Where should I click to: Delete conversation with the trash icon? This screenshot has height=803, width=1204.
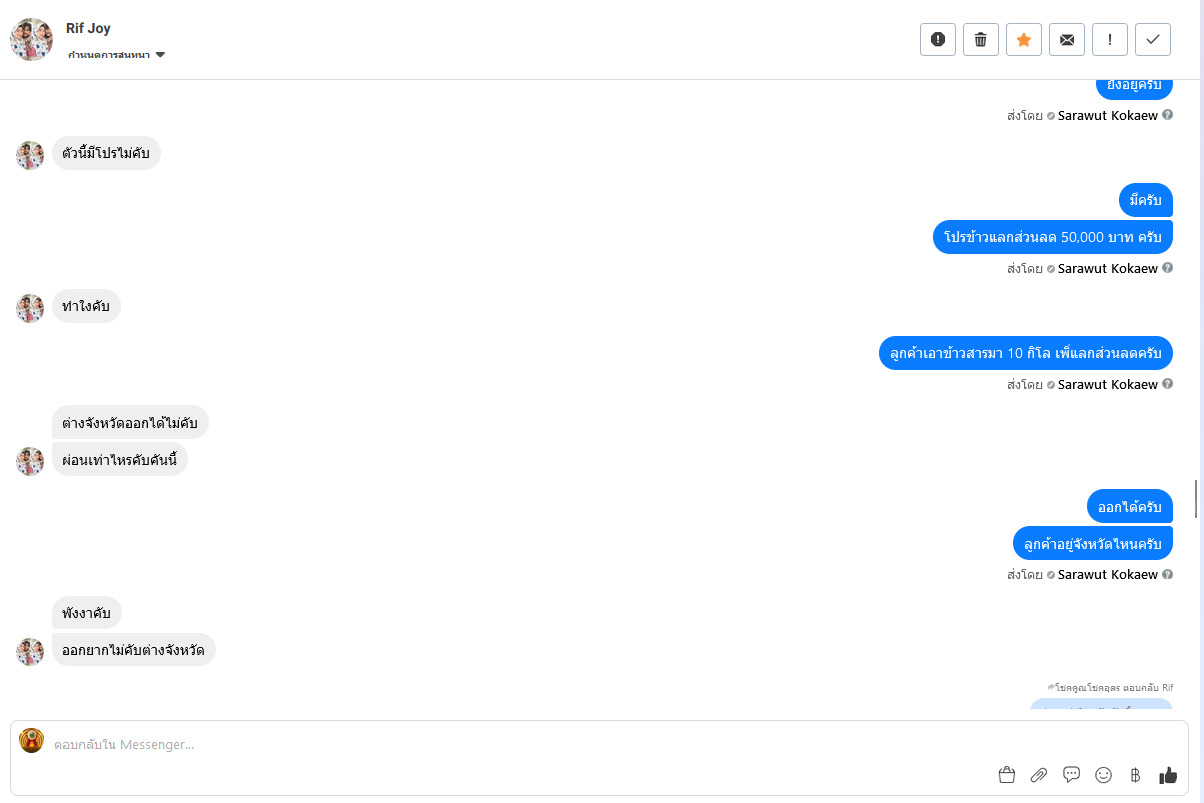[981, 39]
